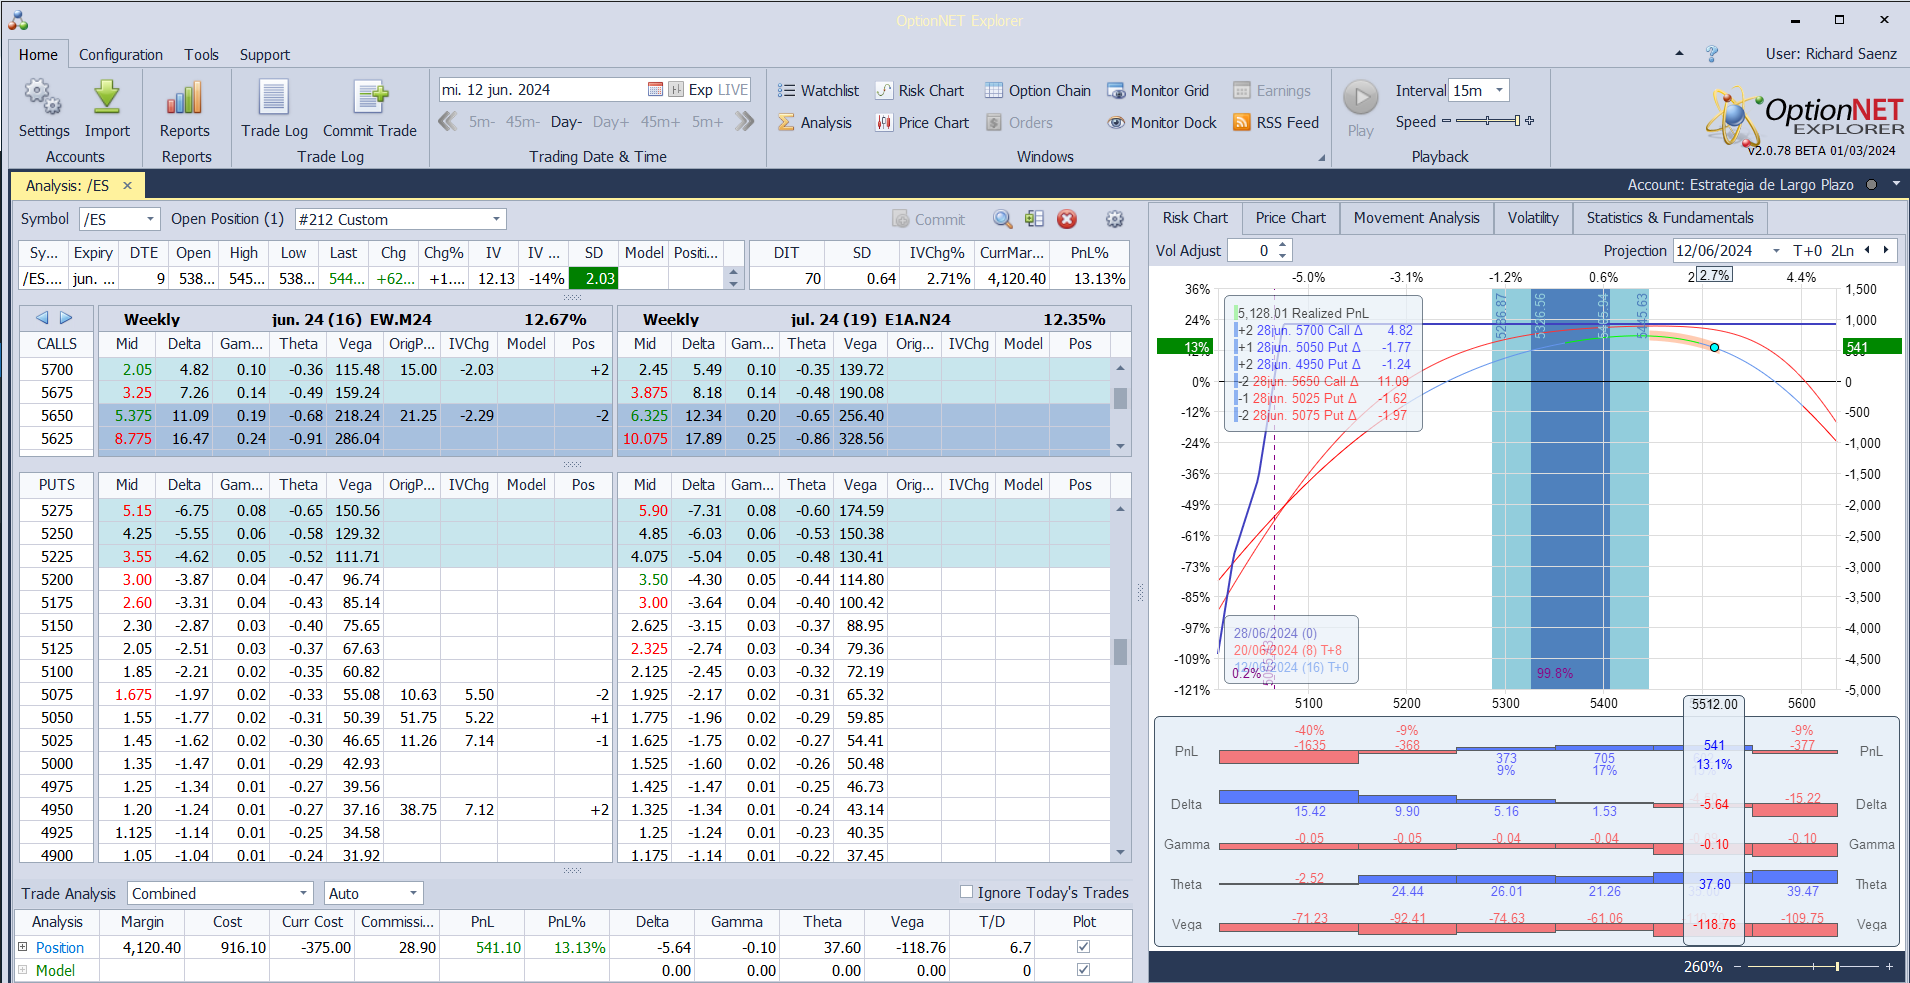Open the Analysis window
Screen dimensions: 1910x983
point(815,122)
